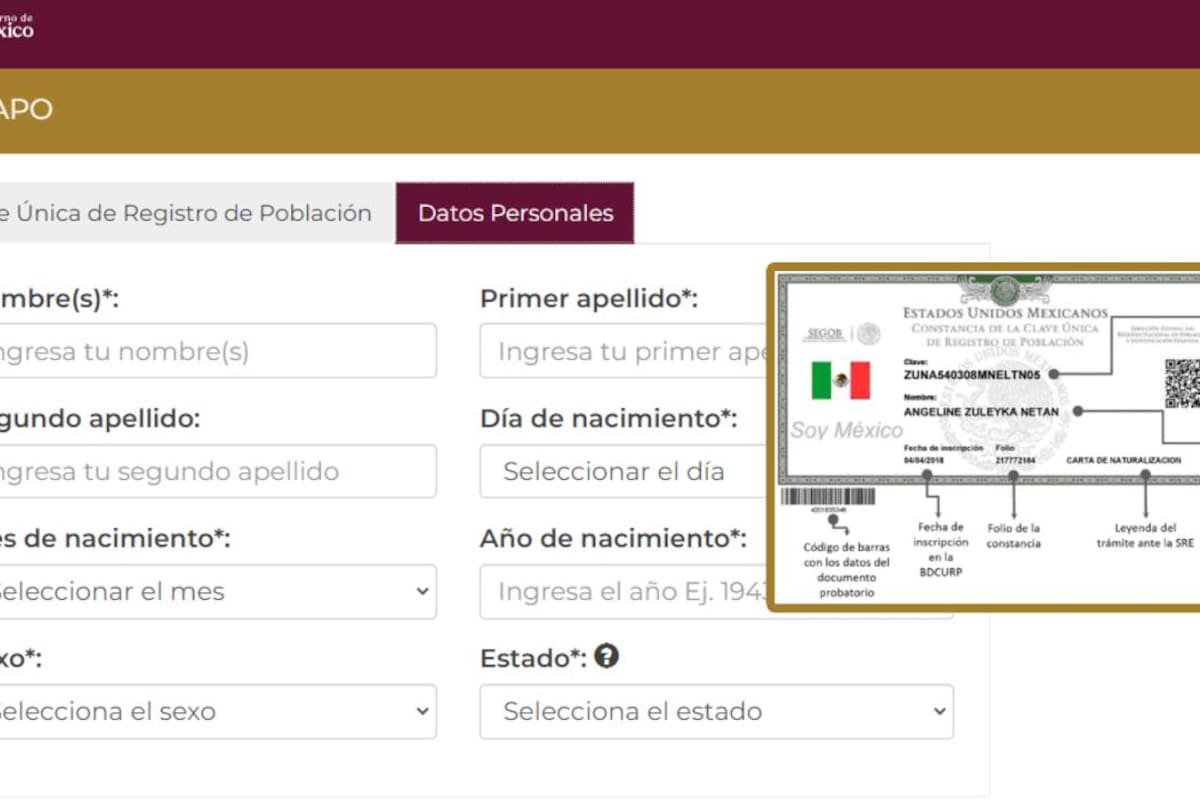The image size is (1200, 800).
Task: Click the national emblem atop the CURP card
Action: [1005, 290]
